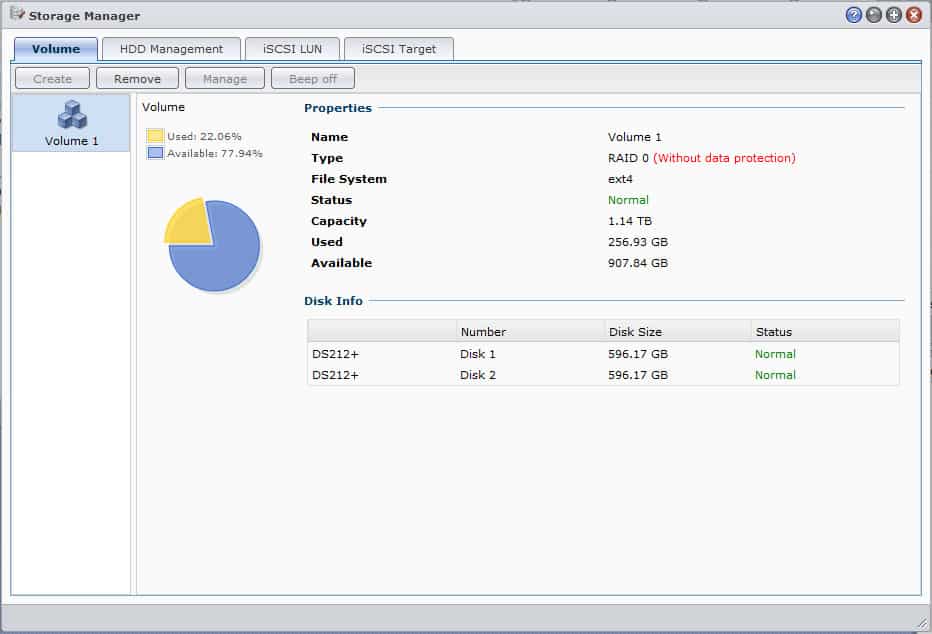932x634 pixels.
Task: Click the Type property label
Action: pos(327,158)
